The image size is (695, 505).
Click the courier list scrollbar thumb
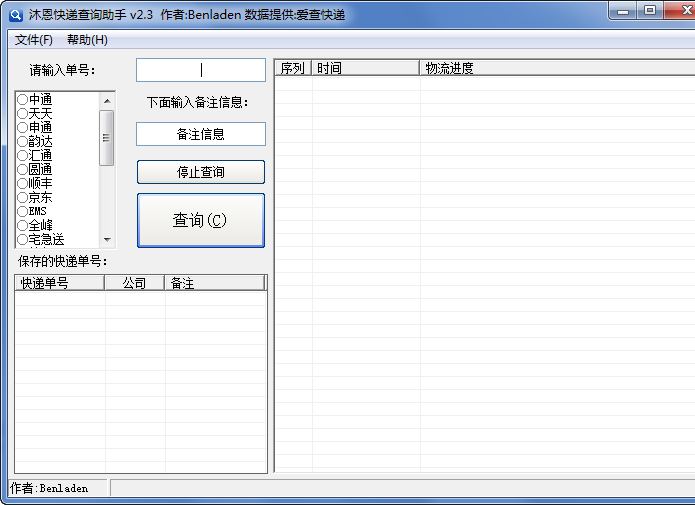pos(107,138)
